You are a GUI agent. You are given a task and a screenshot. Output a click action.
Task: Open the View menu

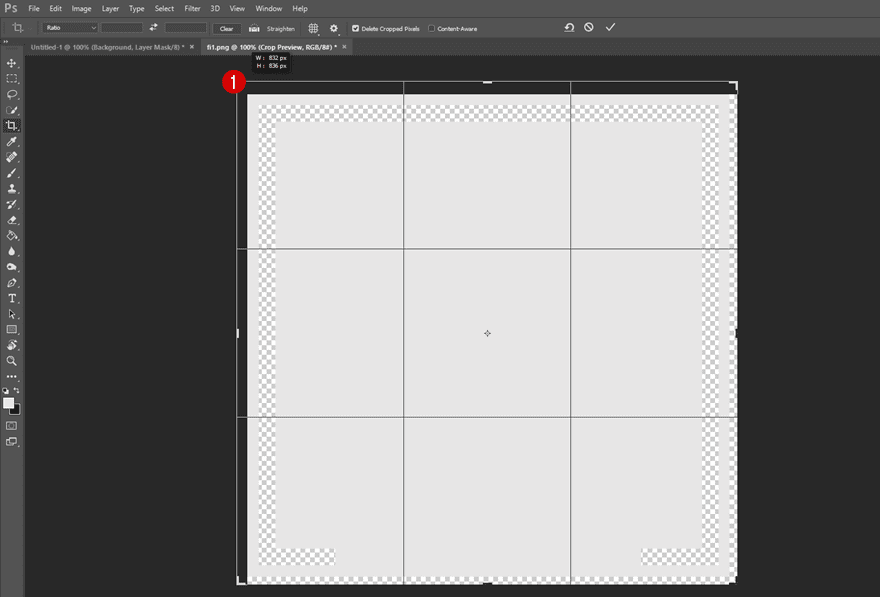[x=237, y=8]
